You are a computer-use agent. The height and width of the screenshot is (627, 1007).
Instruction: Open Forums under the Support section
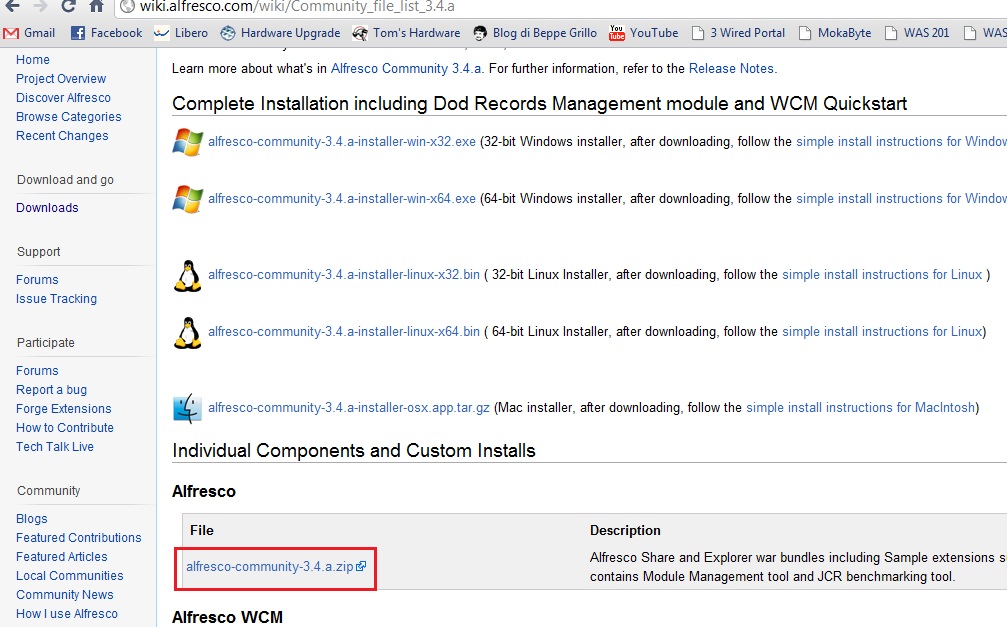[x=37, y=279]
